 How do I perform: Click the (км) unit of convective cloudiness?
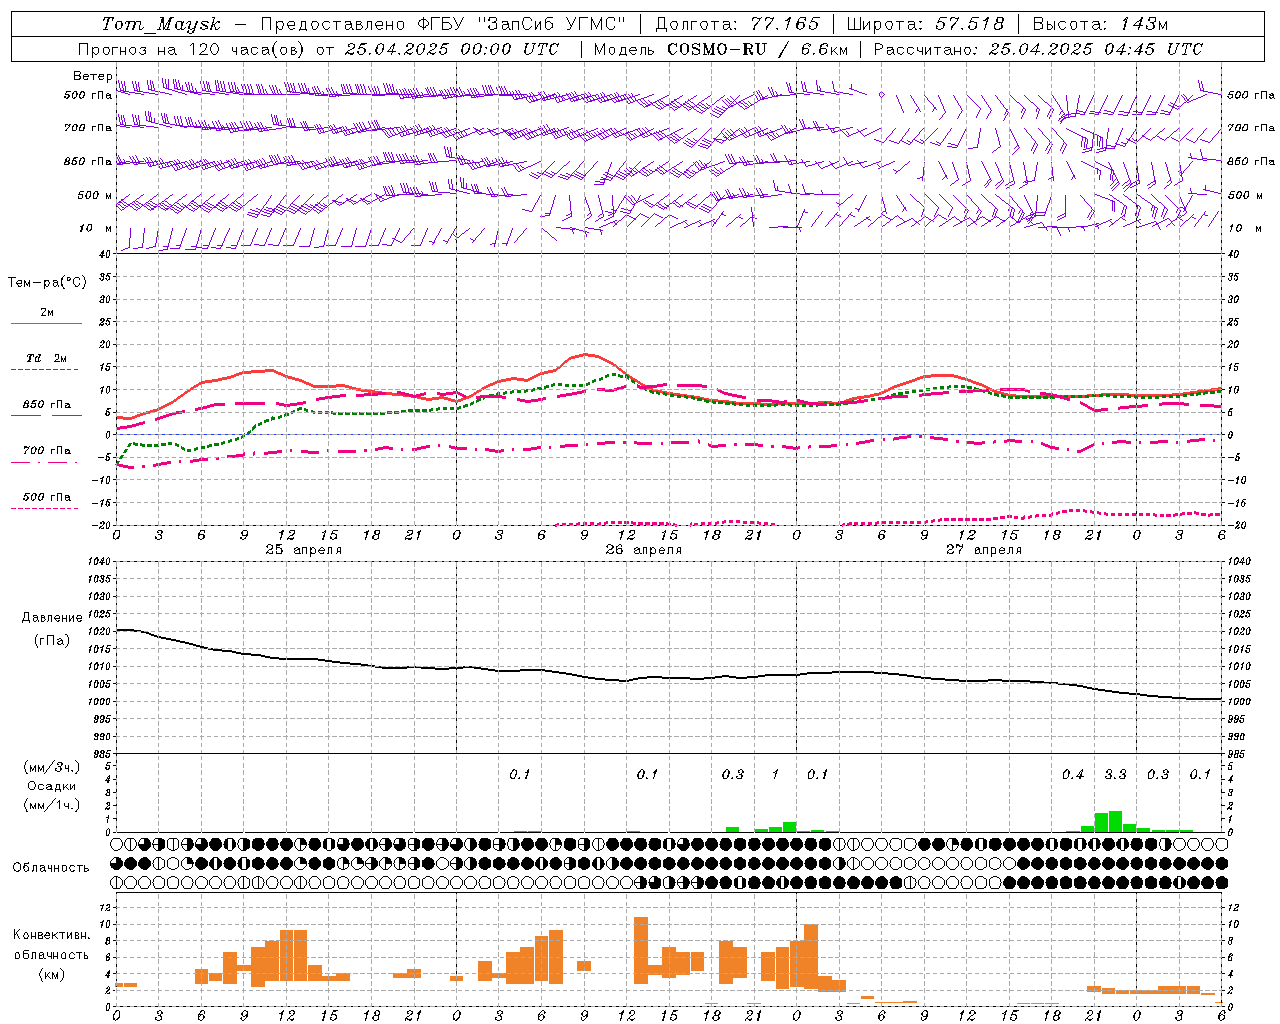coord(52,974)
